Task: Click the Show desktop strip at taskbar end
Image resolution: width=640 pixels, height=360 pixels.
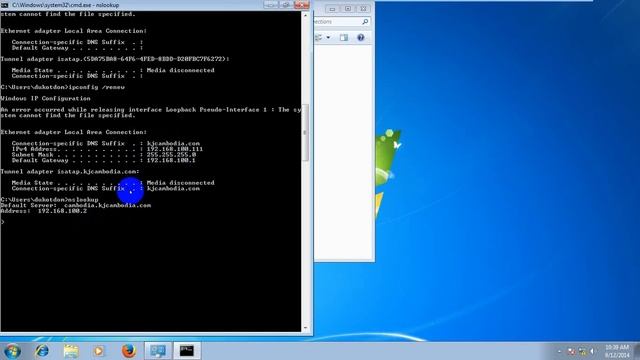Action: [x=637, y=351]
